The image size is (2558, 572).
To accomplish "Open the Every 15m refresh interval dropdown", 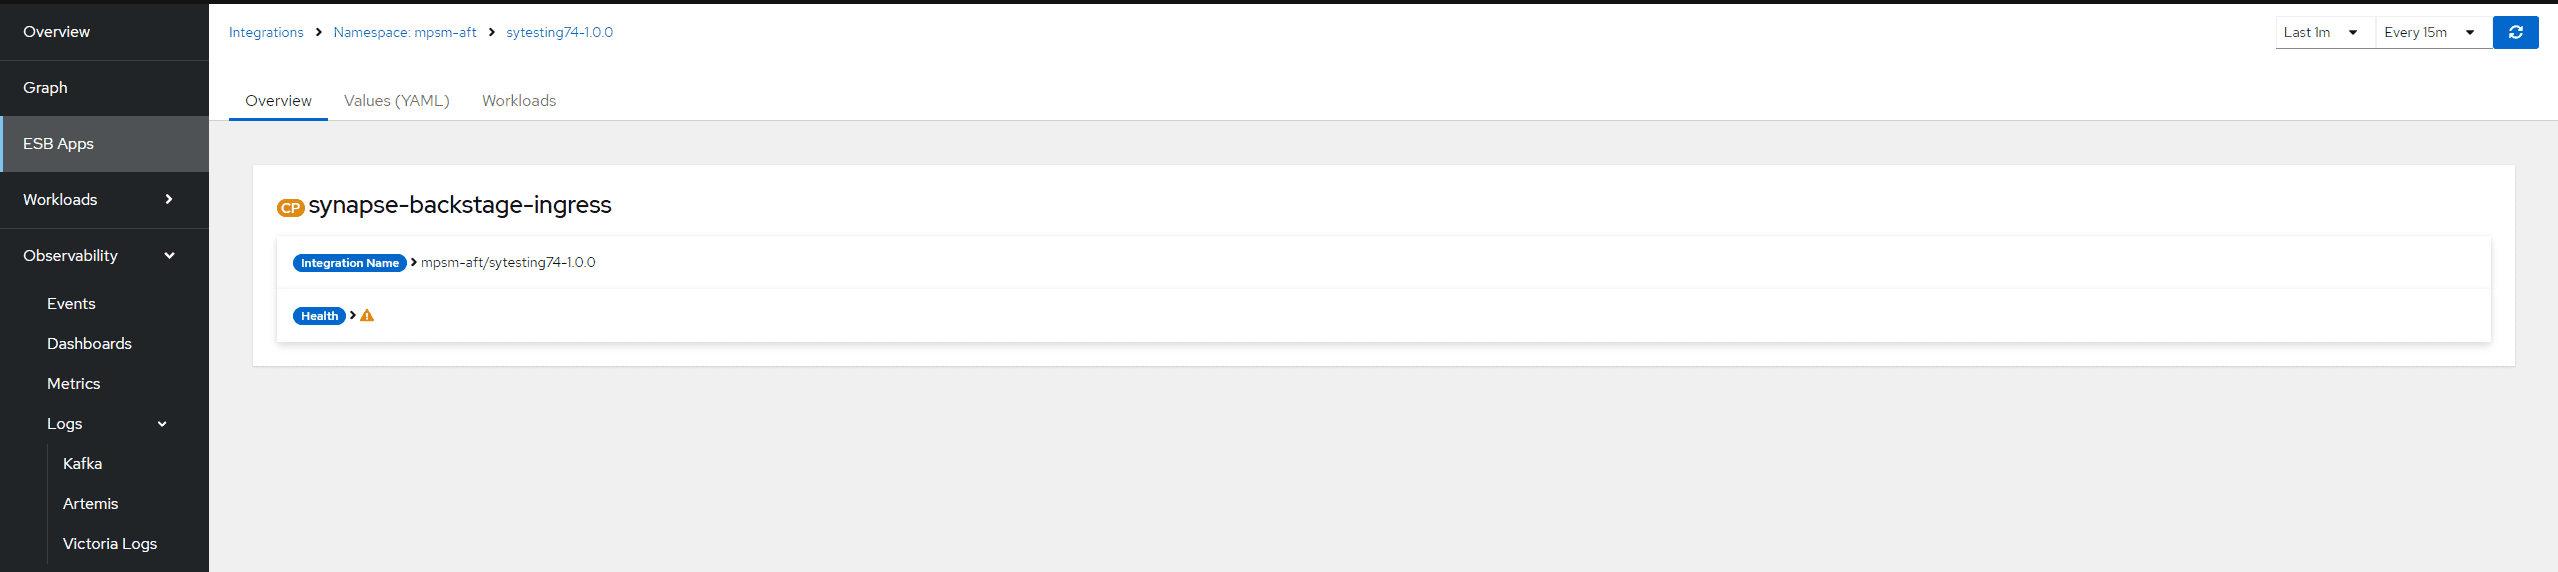I will tap(2432, 32).
